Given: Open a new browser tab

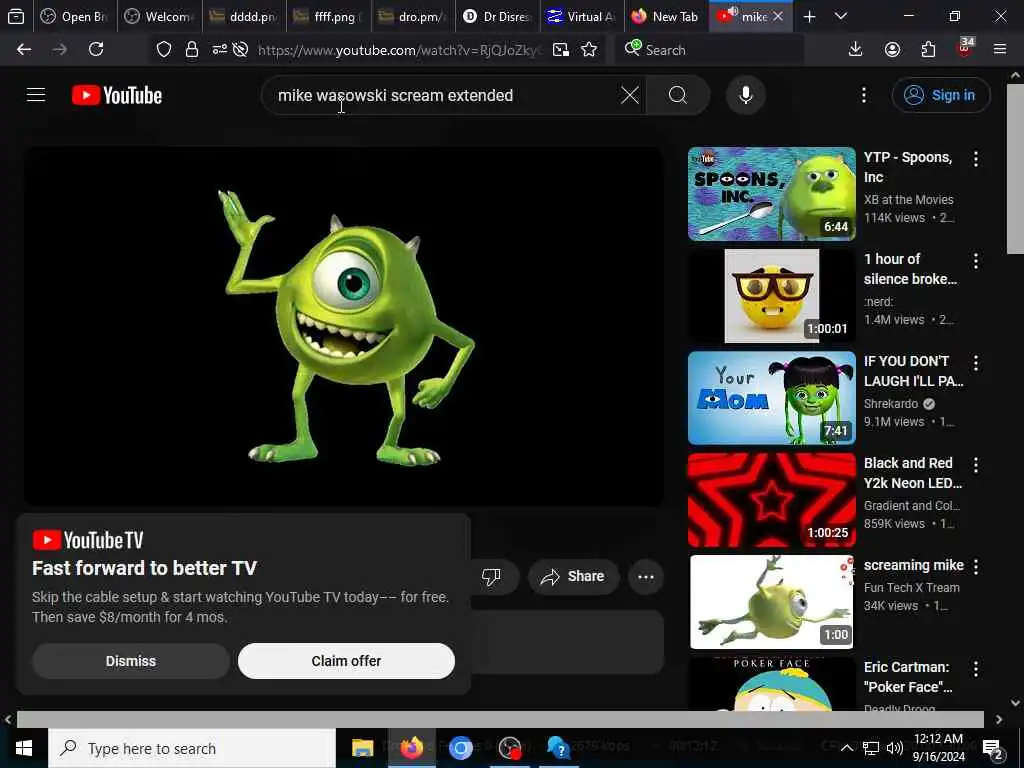Looking at the screenshot, I should tap(809, 16).
